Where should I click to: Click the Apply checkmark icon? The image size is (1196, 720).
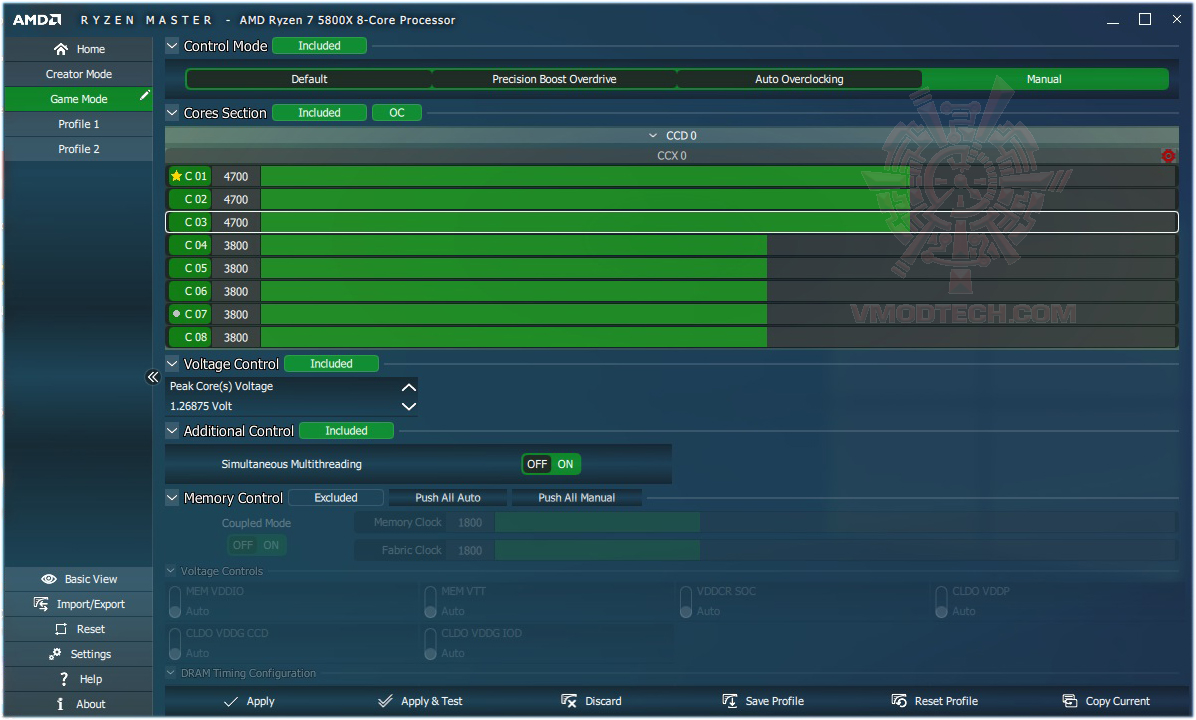[x=230, y=701]
